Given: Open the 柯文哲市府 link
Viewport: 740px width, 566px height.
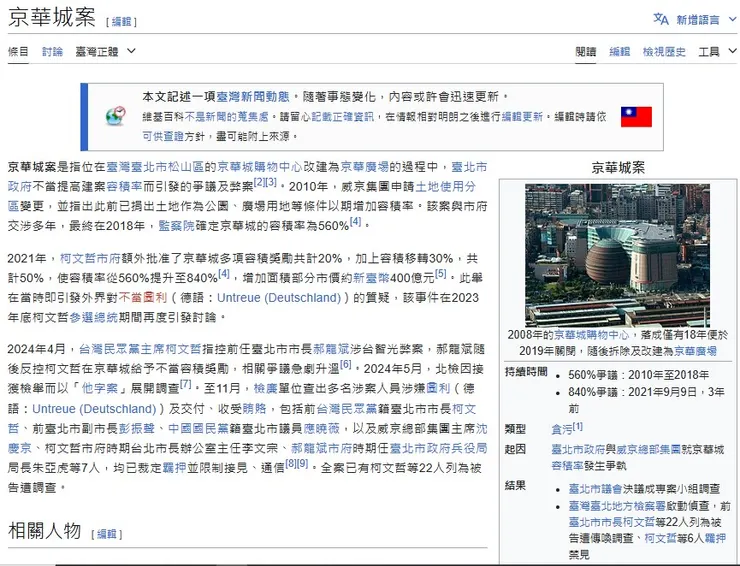Looking at the screenshot, I should [x=90, y=258].
